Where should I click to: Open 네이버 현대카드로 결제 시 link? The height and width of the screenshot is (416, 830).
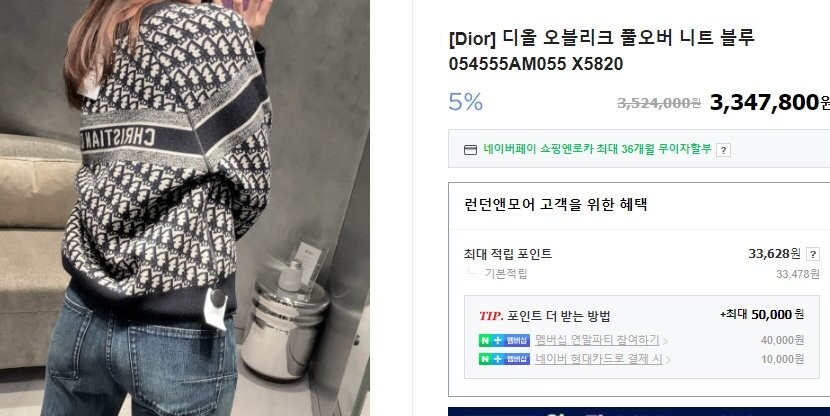599,359
